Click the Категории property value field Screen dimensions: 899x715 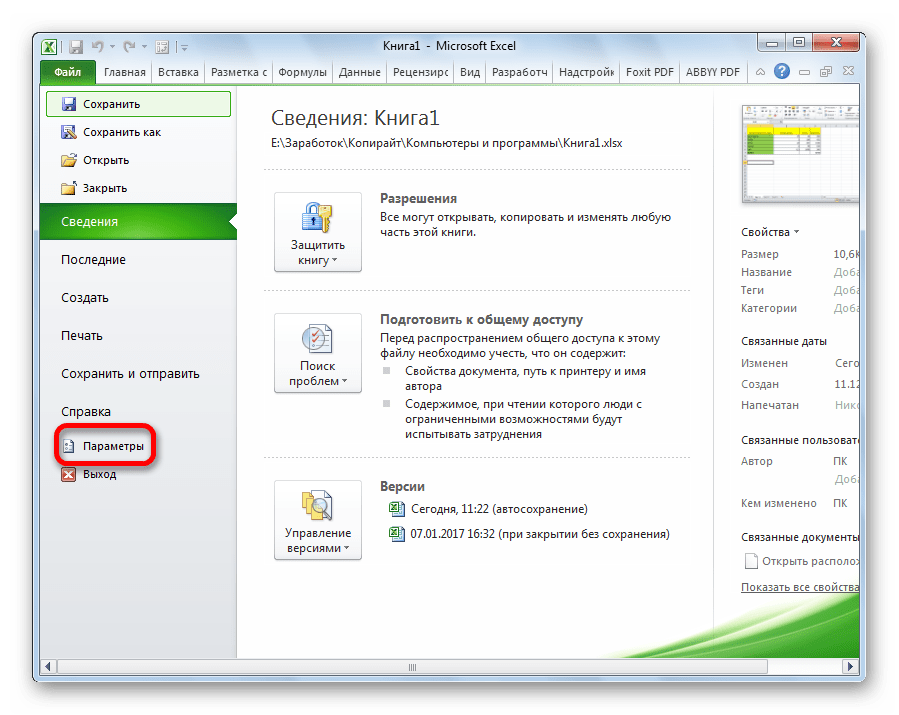click(x=846, y=308)
